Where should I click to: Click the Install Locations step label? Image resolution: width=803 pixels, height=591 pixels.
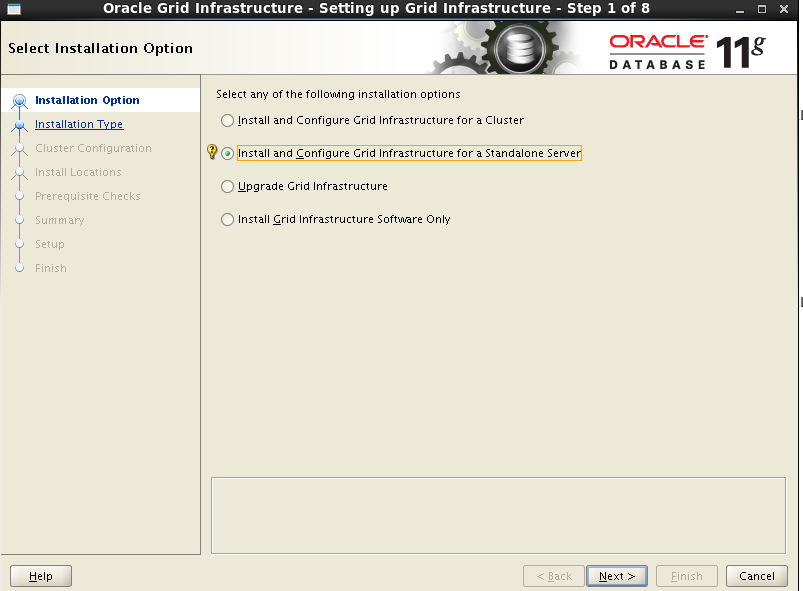(x=78, y=172)
